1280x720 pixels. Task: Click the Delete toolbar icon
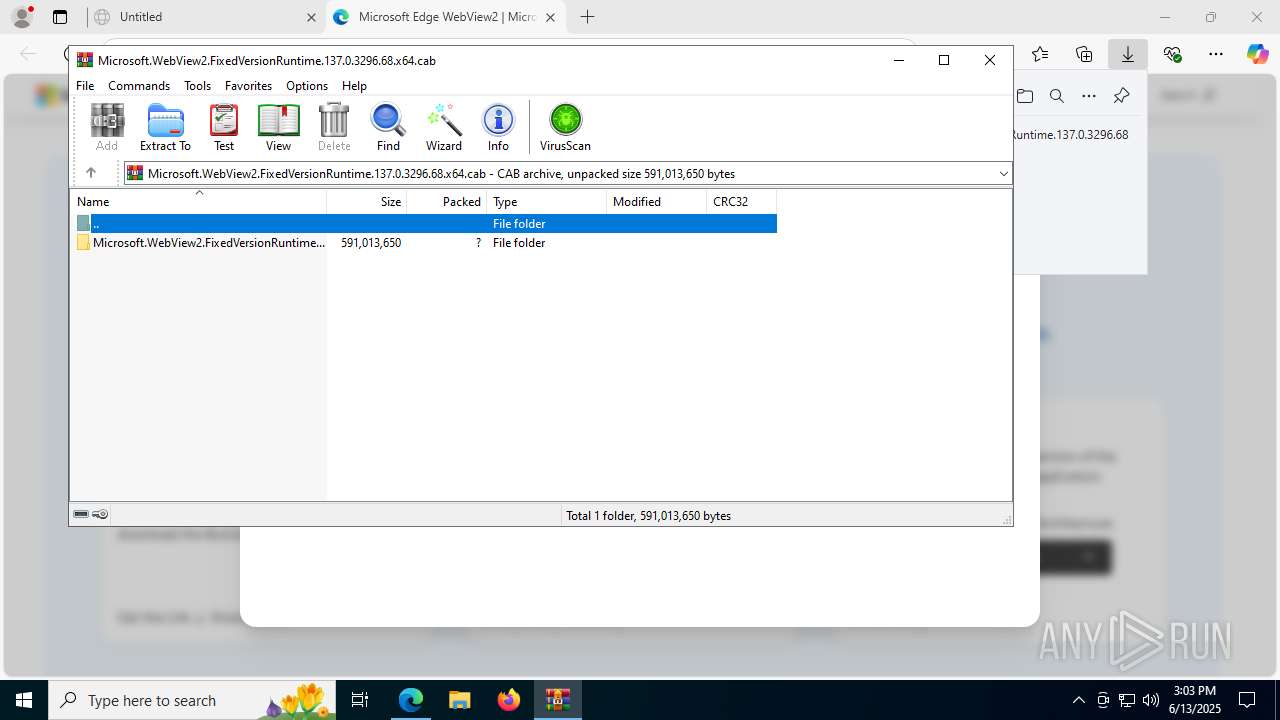[x=334, y=127]
